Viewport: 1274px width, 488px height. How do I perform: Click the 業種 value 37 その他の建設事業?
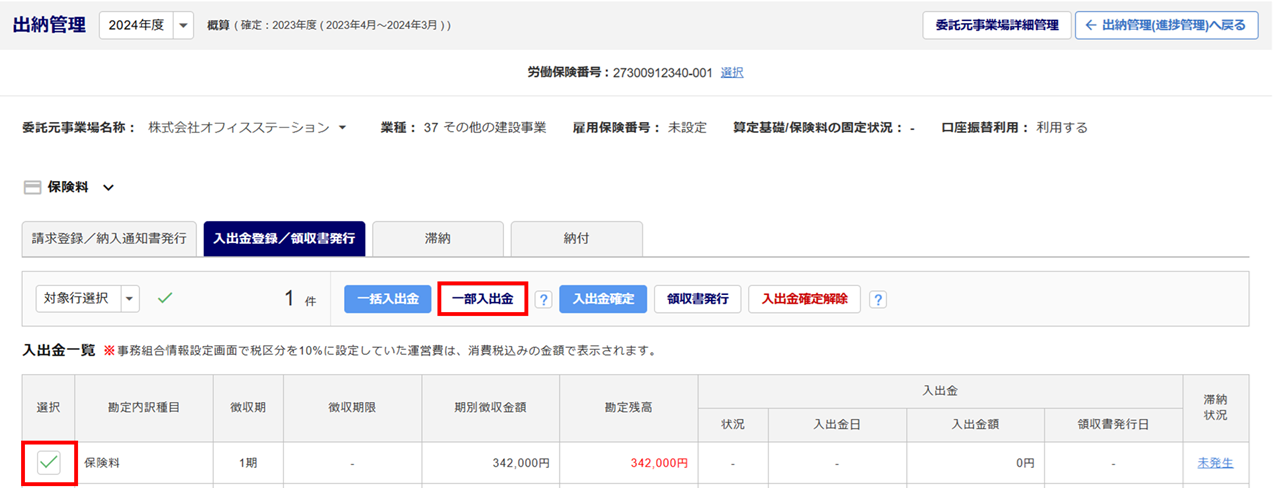(x=485, y=128)
